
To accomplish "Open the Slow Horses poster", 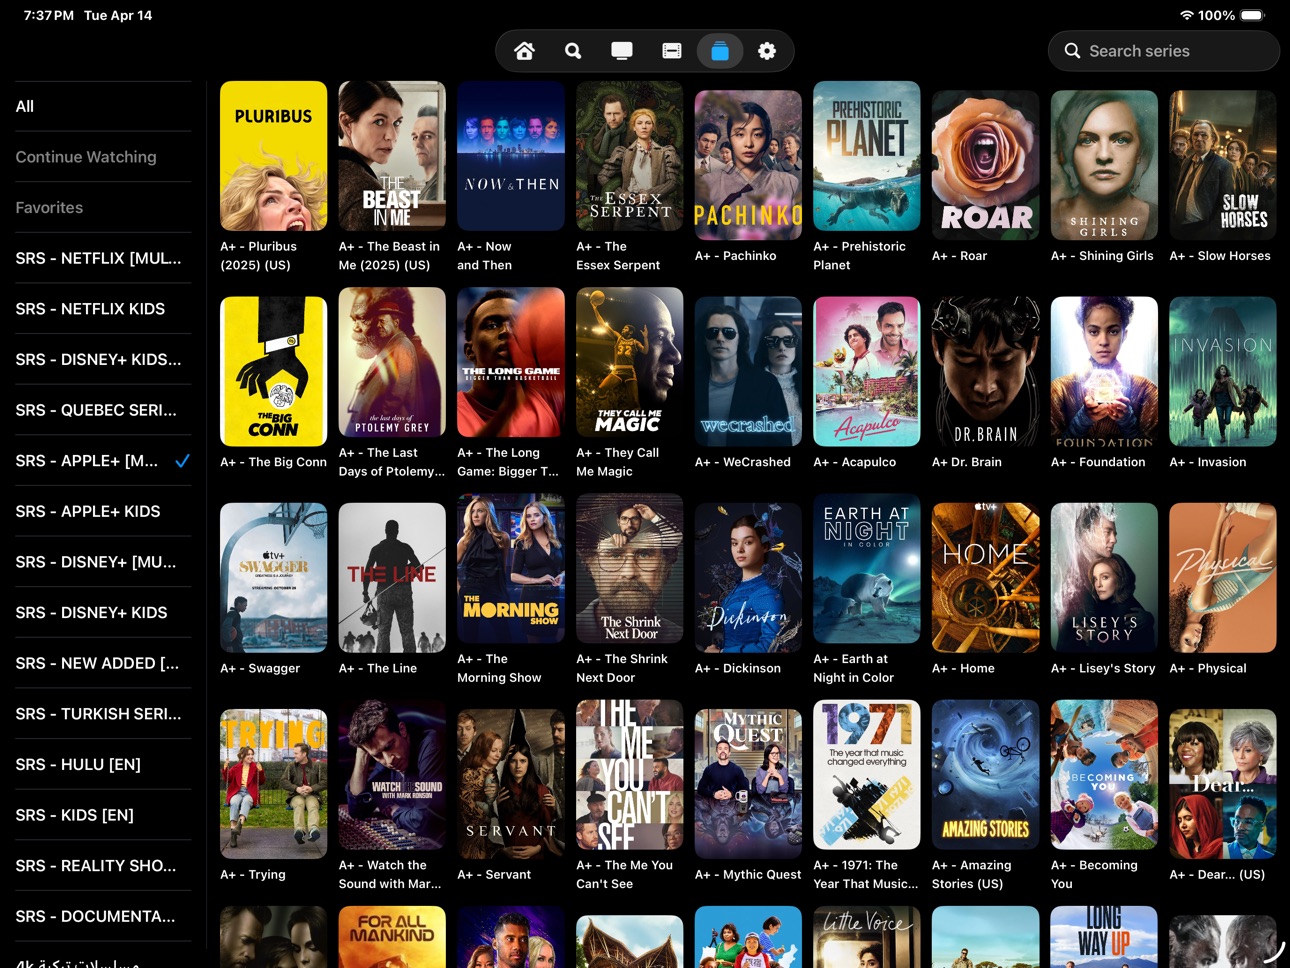I will (x=1223, y=165).
